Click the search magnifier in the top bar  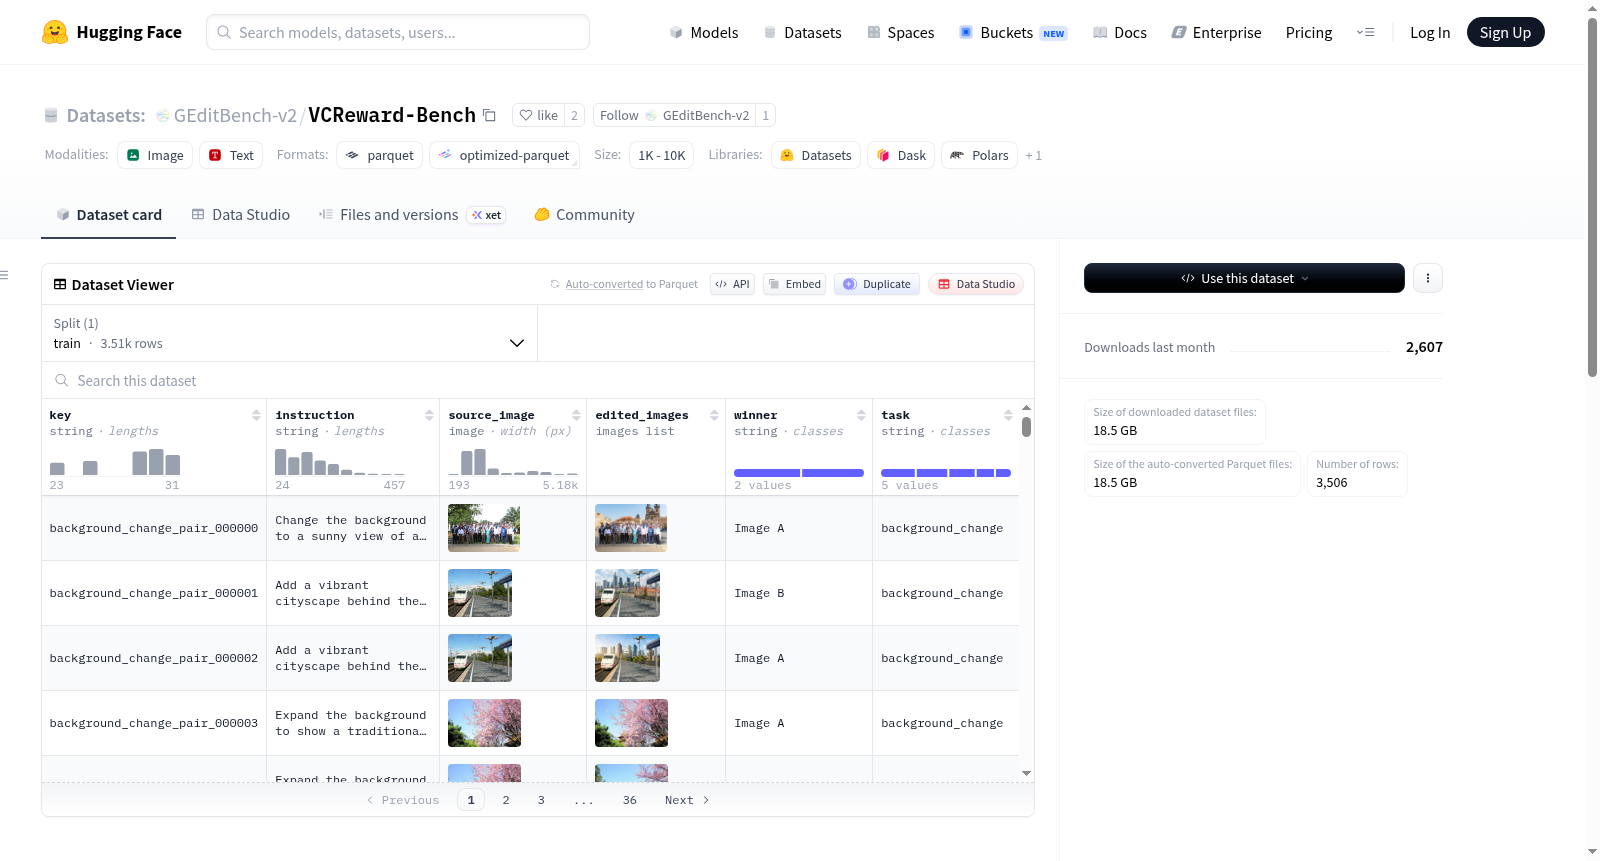224,32
